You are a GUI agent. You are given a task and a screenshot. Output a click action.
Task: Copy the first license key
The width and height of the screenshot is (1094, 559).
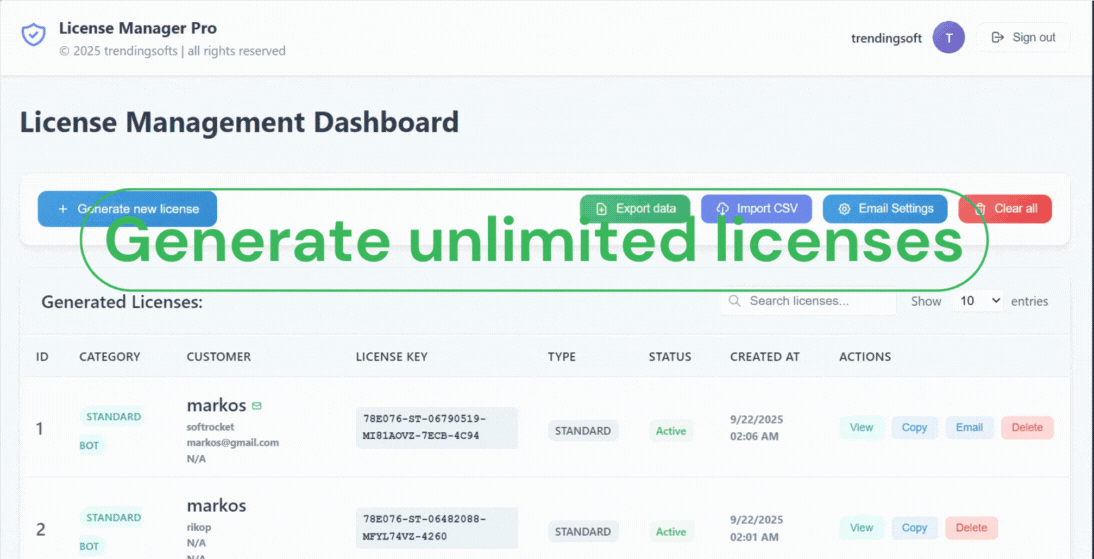point(914,428)
